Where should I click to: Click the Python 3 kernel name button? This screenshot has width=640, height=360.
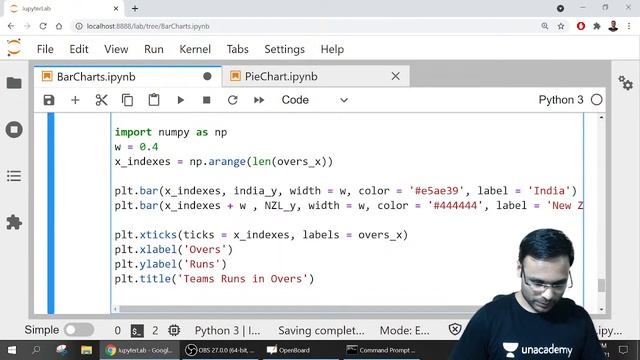tap(561, 100)
